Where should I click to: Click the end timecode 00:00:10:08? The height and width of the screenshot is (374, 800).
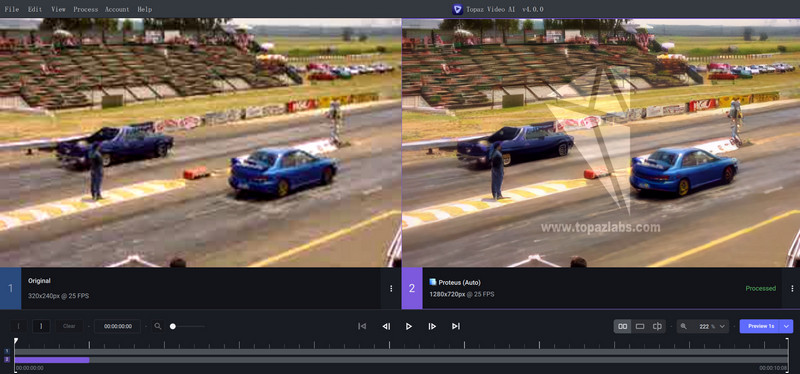point(773,368)
